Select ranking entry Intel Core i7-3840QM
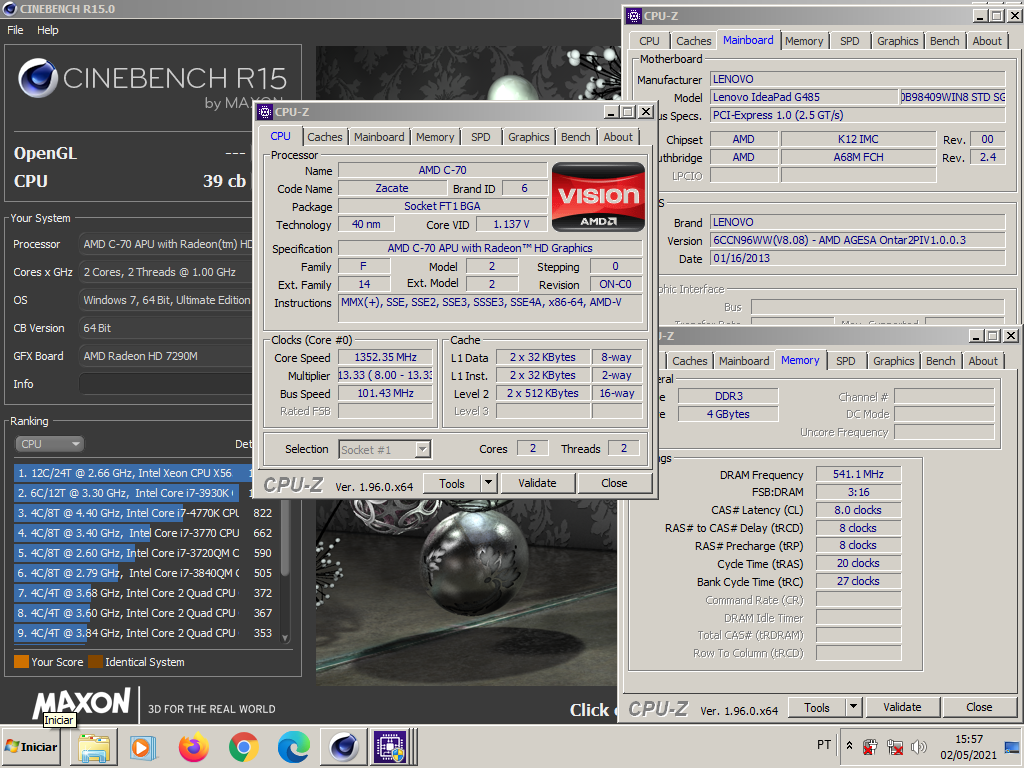The height and width of the screenshot is (768, 1024). point(144,573)
